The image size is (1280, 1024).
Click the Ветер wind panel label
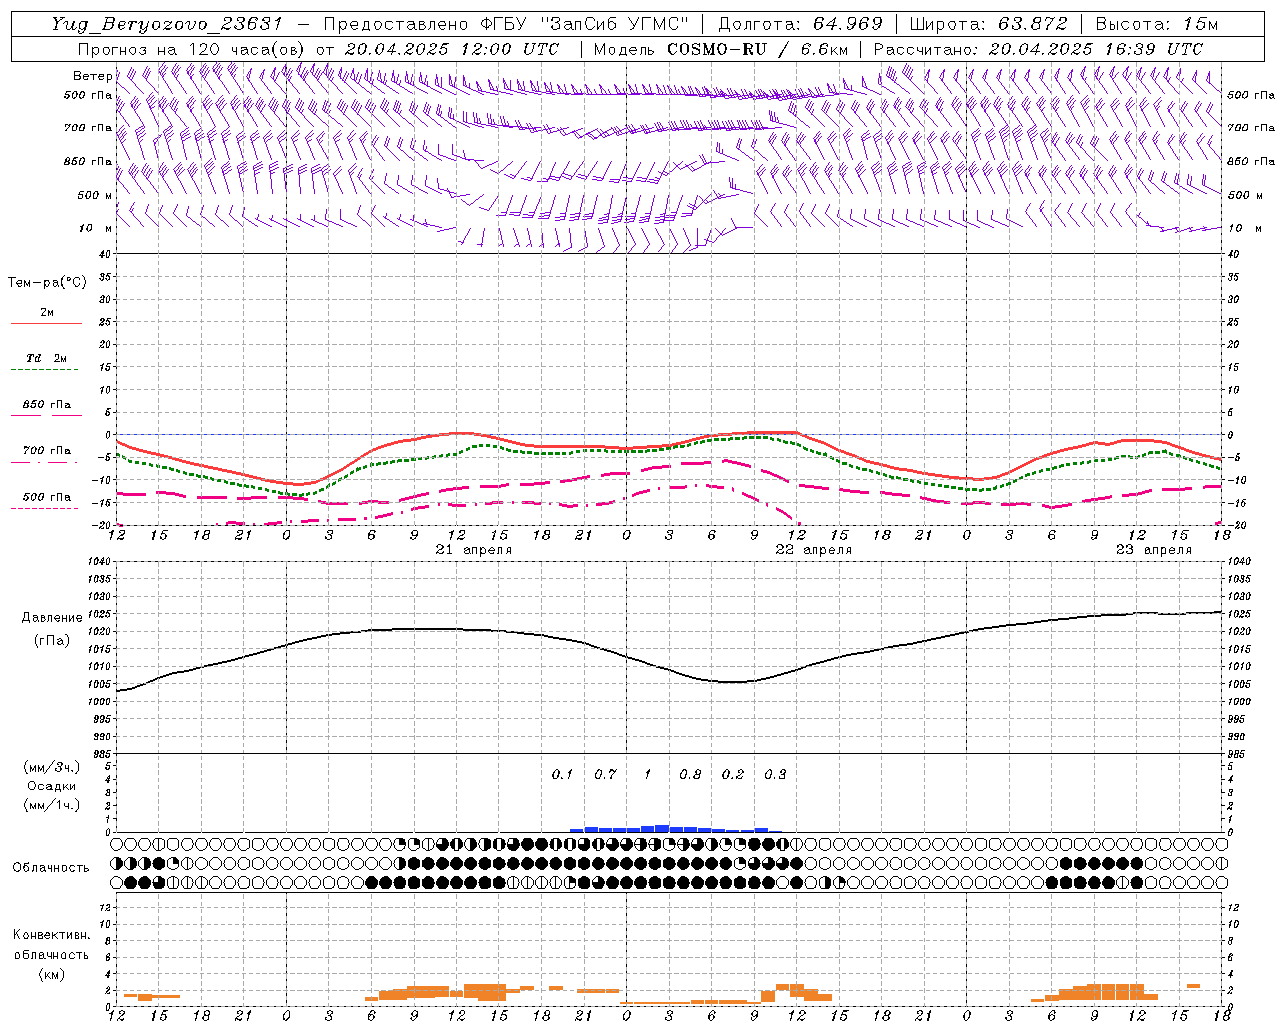coord(92,76)
